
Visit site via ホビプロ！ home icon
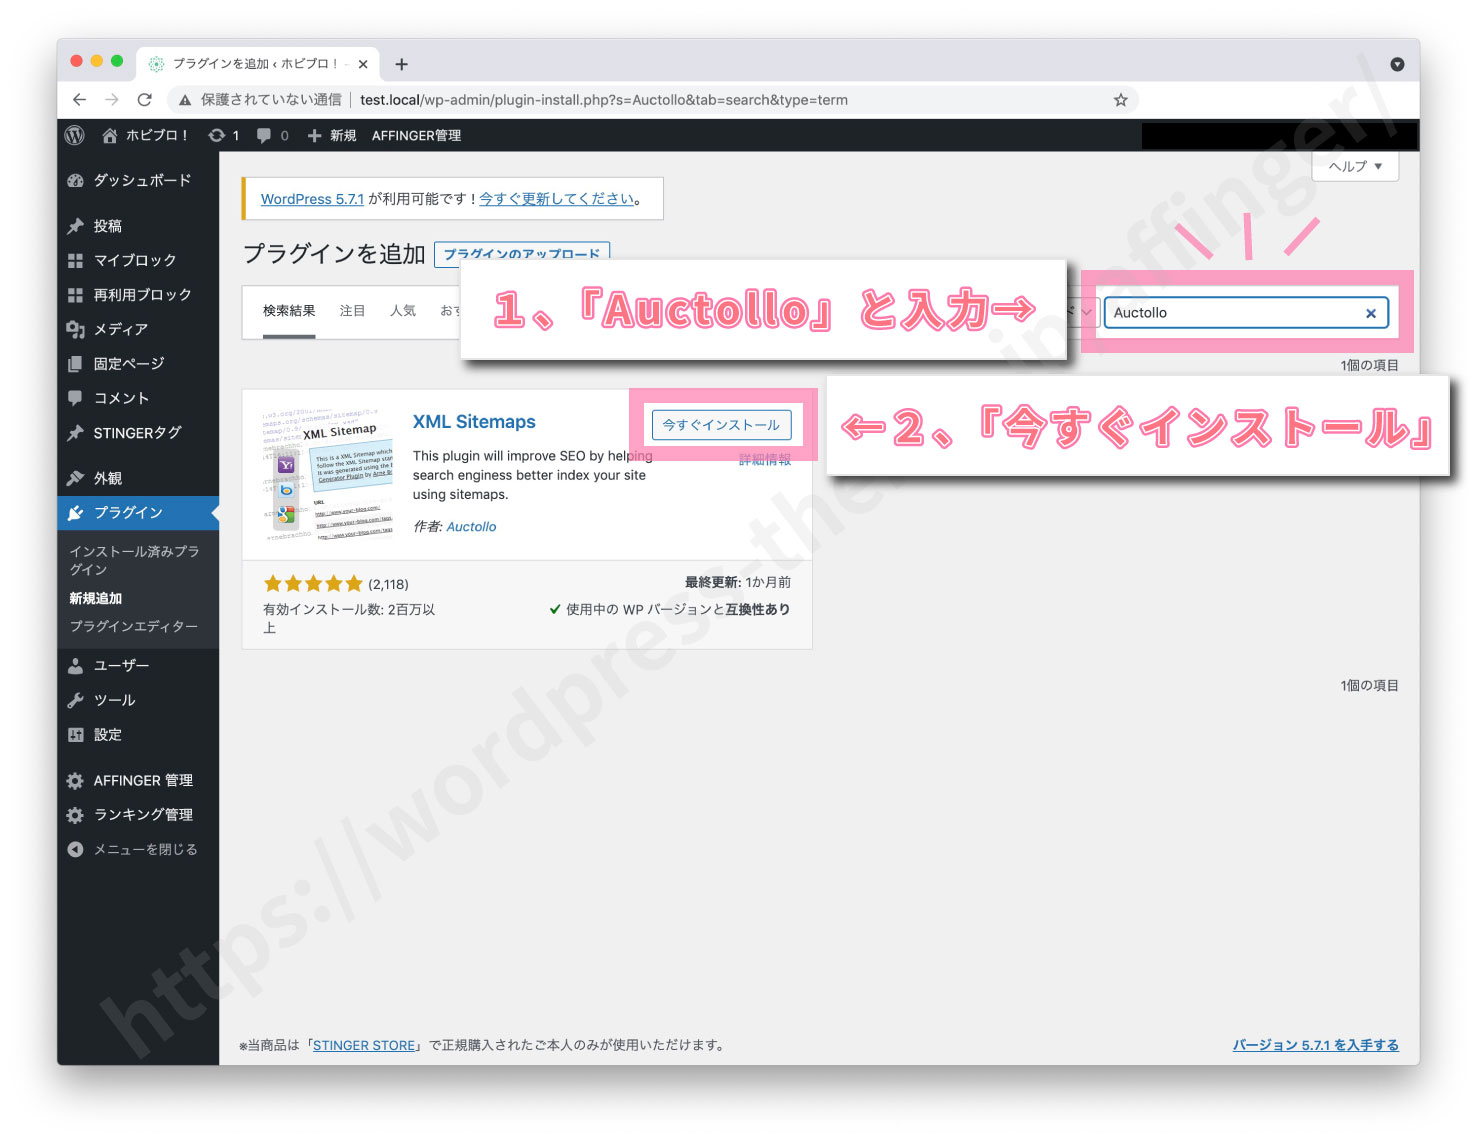(x=145, y=135)
